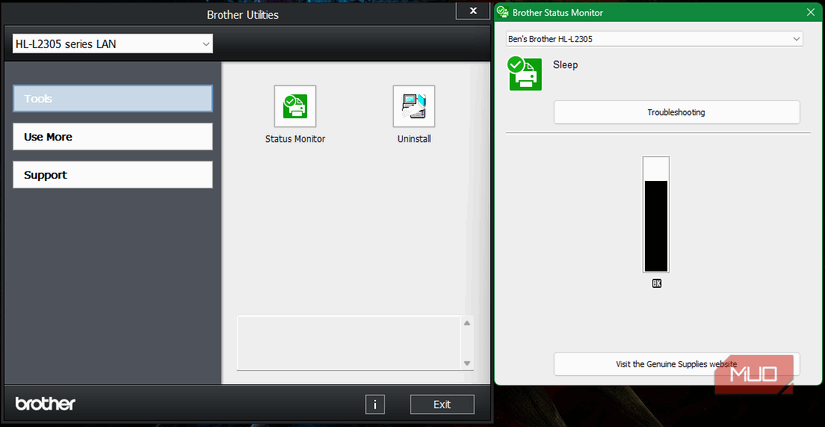Click the Brother logo in footer
This screenshot has width=825, height=427.
pos(46,404)
